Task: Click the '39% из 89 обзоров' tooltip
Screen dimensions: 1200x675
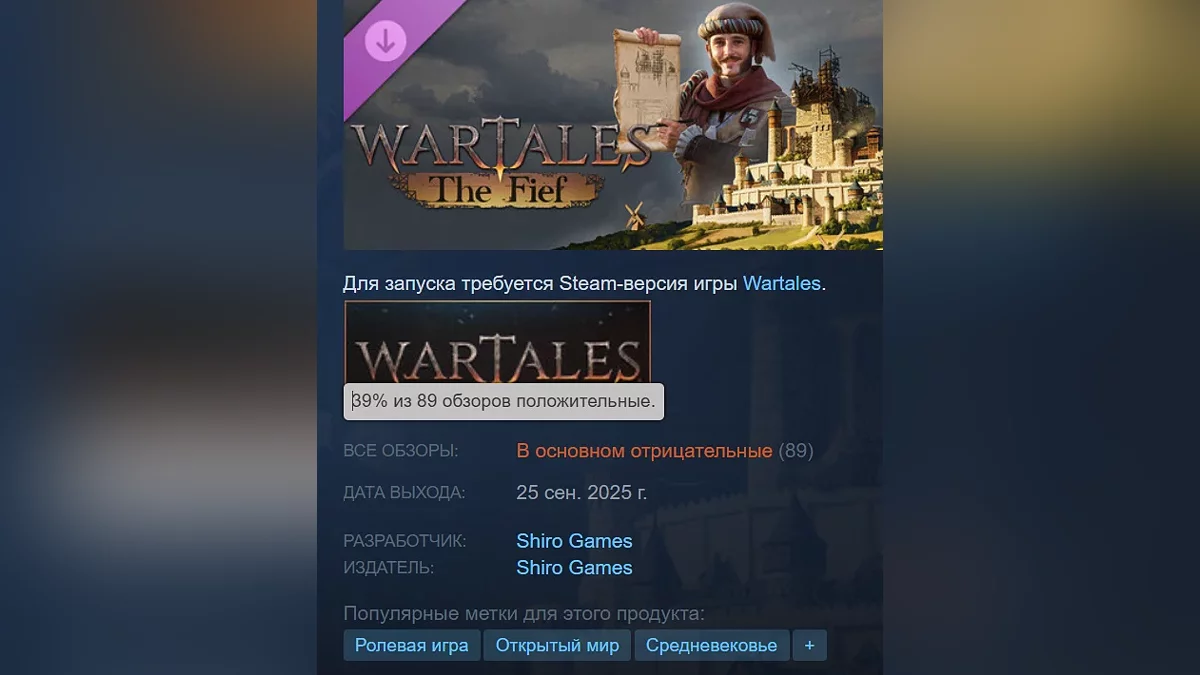Action: tap(504, 401)
